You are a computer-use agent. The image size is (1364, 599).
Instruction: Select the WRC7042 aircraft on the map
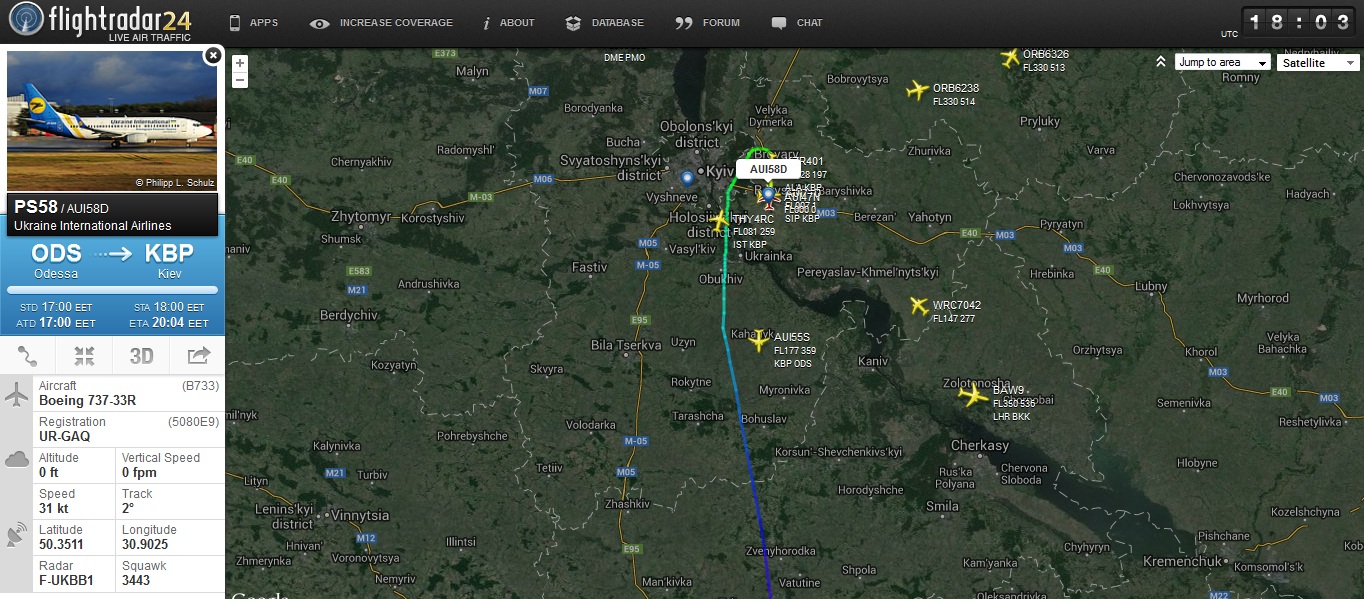click(x=919, y=305)
